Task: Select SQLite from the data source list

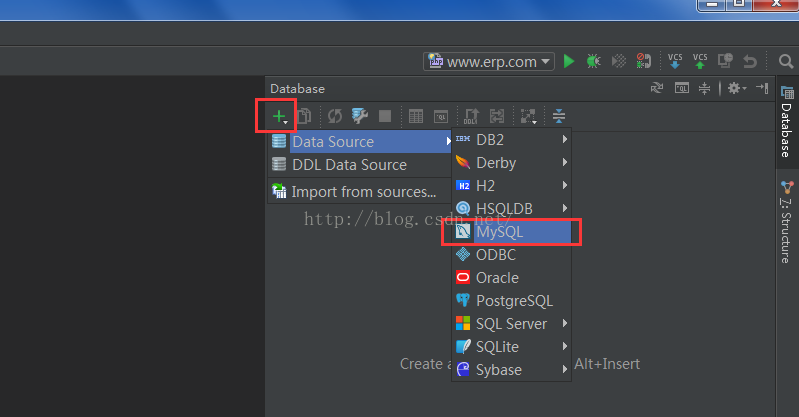Action: (511, 347)
